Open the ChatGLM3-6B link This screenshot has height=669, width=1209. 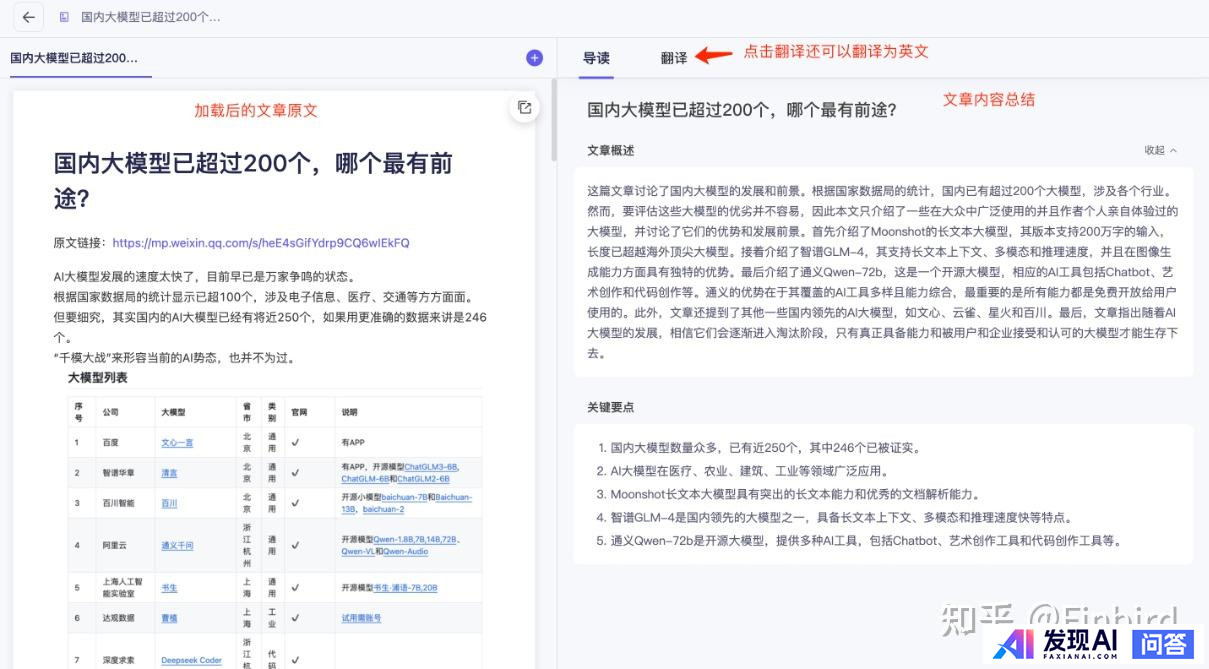[x=431, y=467]
